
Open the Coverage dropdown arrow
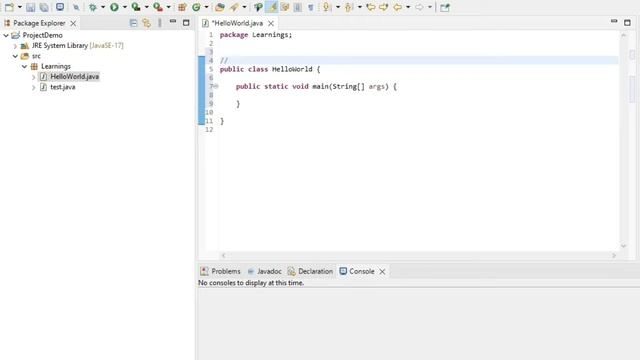coord(147,7)
